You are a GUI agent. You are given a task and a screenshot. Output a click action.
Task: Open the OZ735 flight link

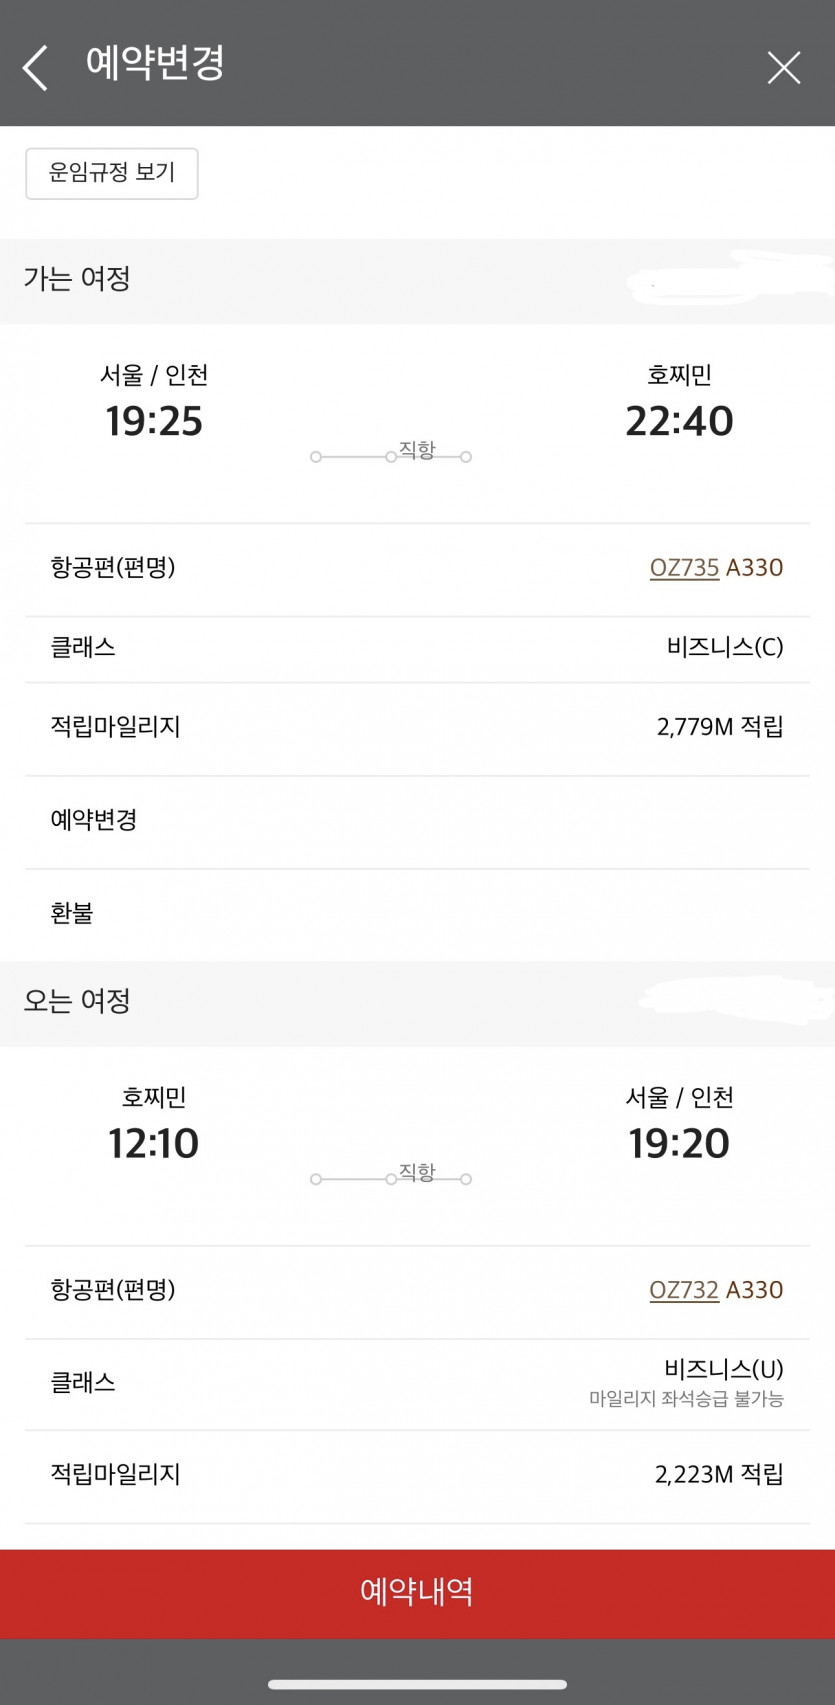685,568
